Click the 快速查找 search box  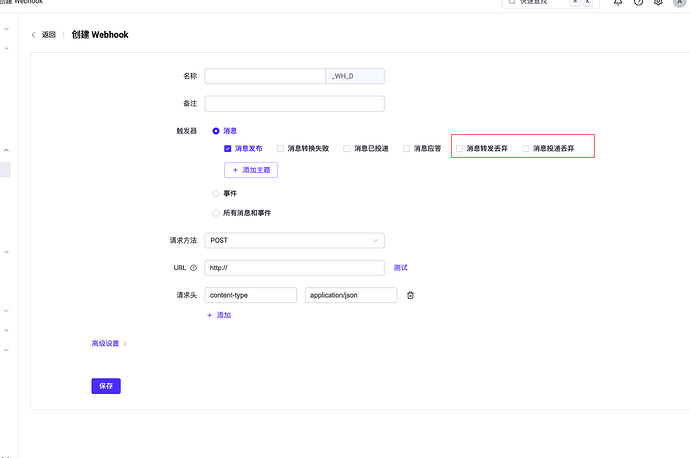pyautogui.click(x=550, y=3)
